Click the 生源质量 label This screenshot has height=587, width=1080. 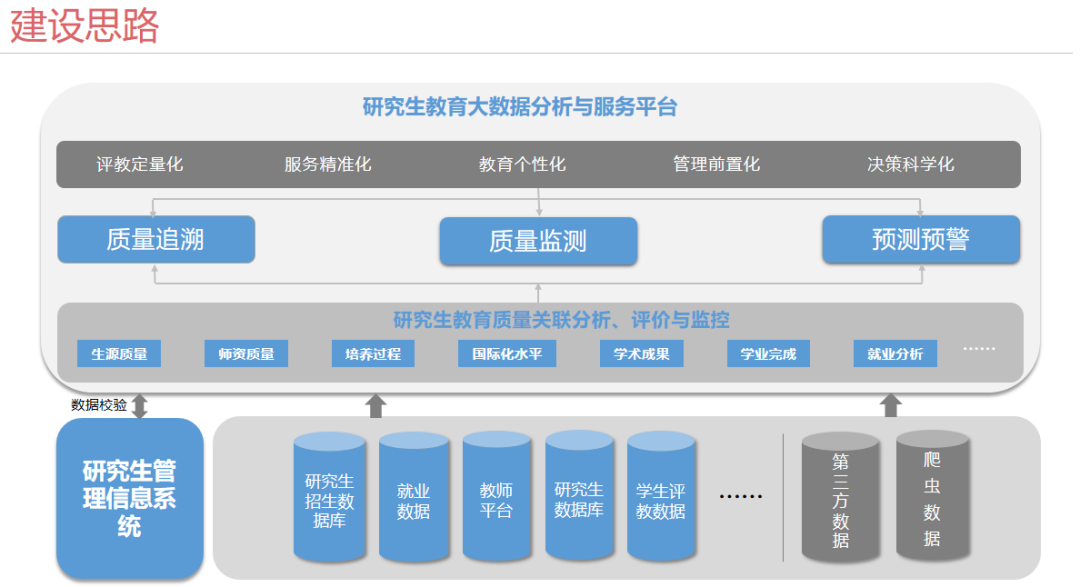pyautogui.click(x=119, y=354)
